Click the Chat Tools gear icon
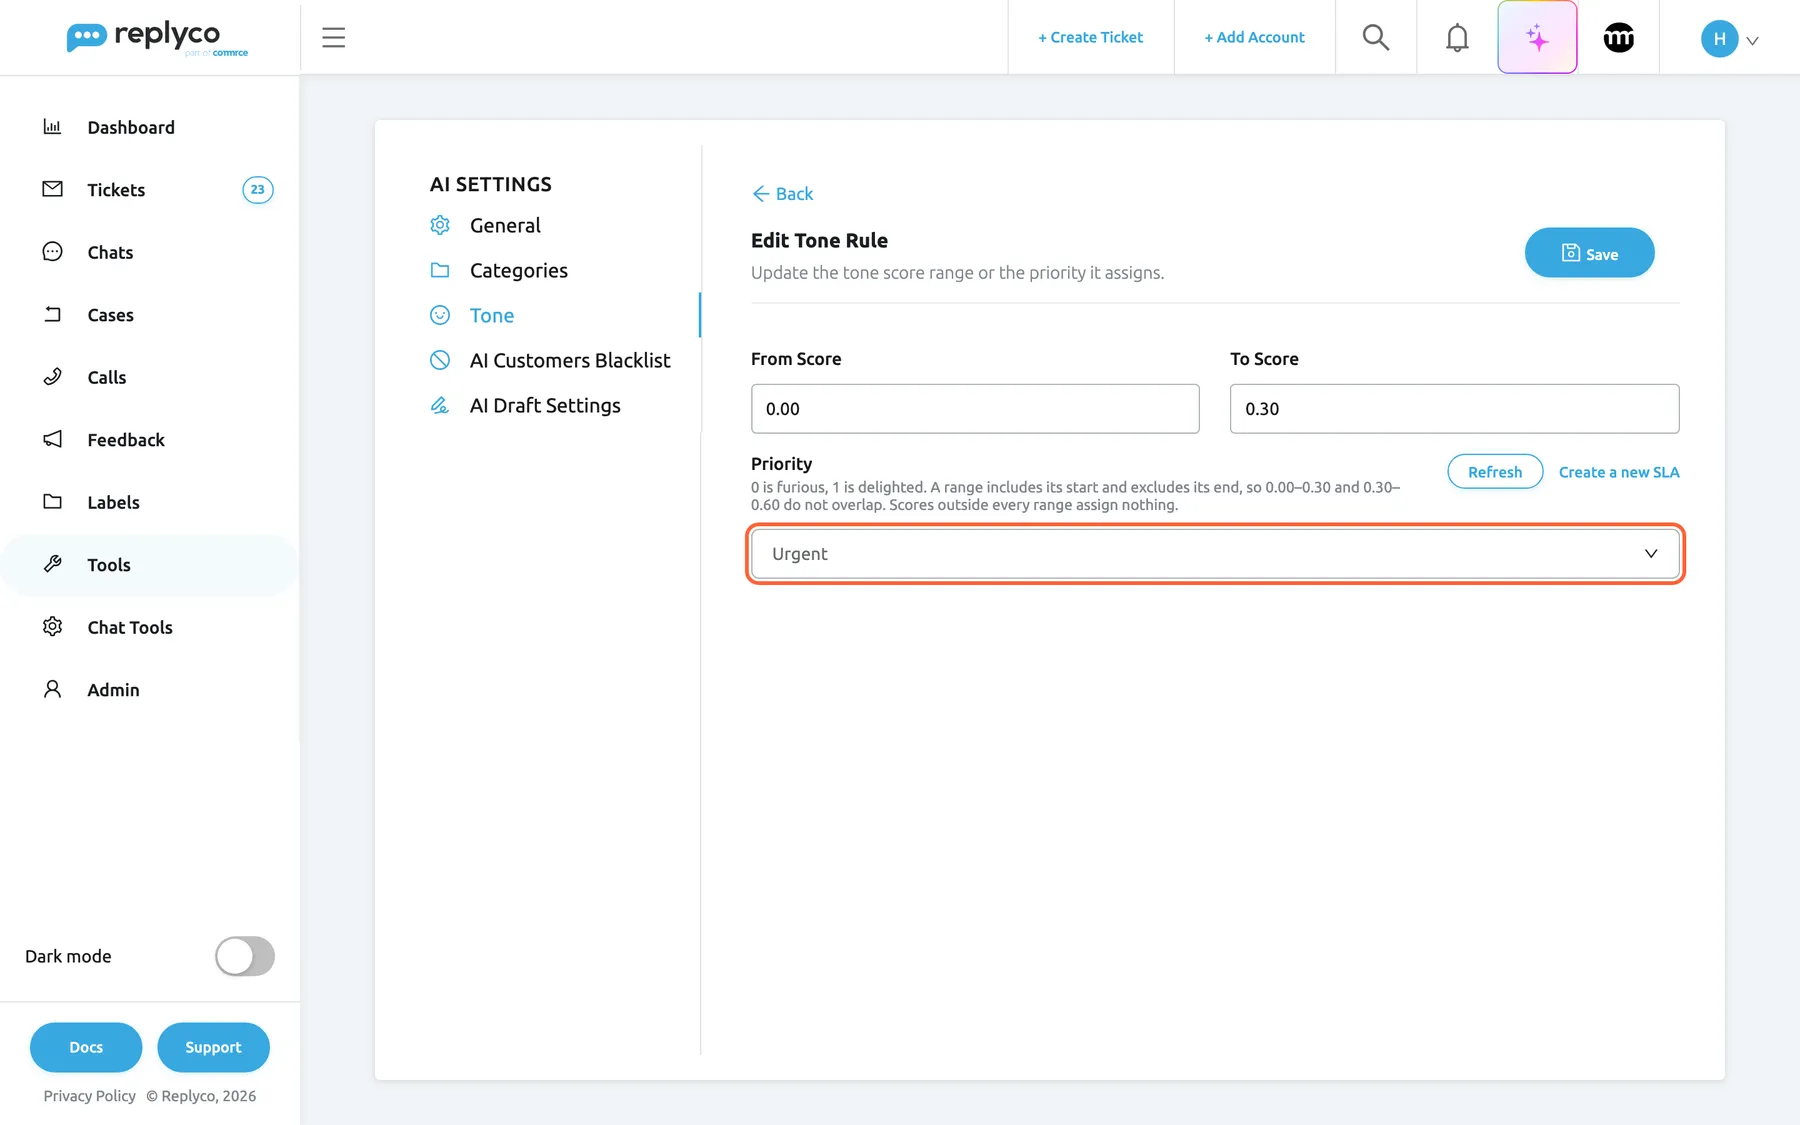 (52, 627)
